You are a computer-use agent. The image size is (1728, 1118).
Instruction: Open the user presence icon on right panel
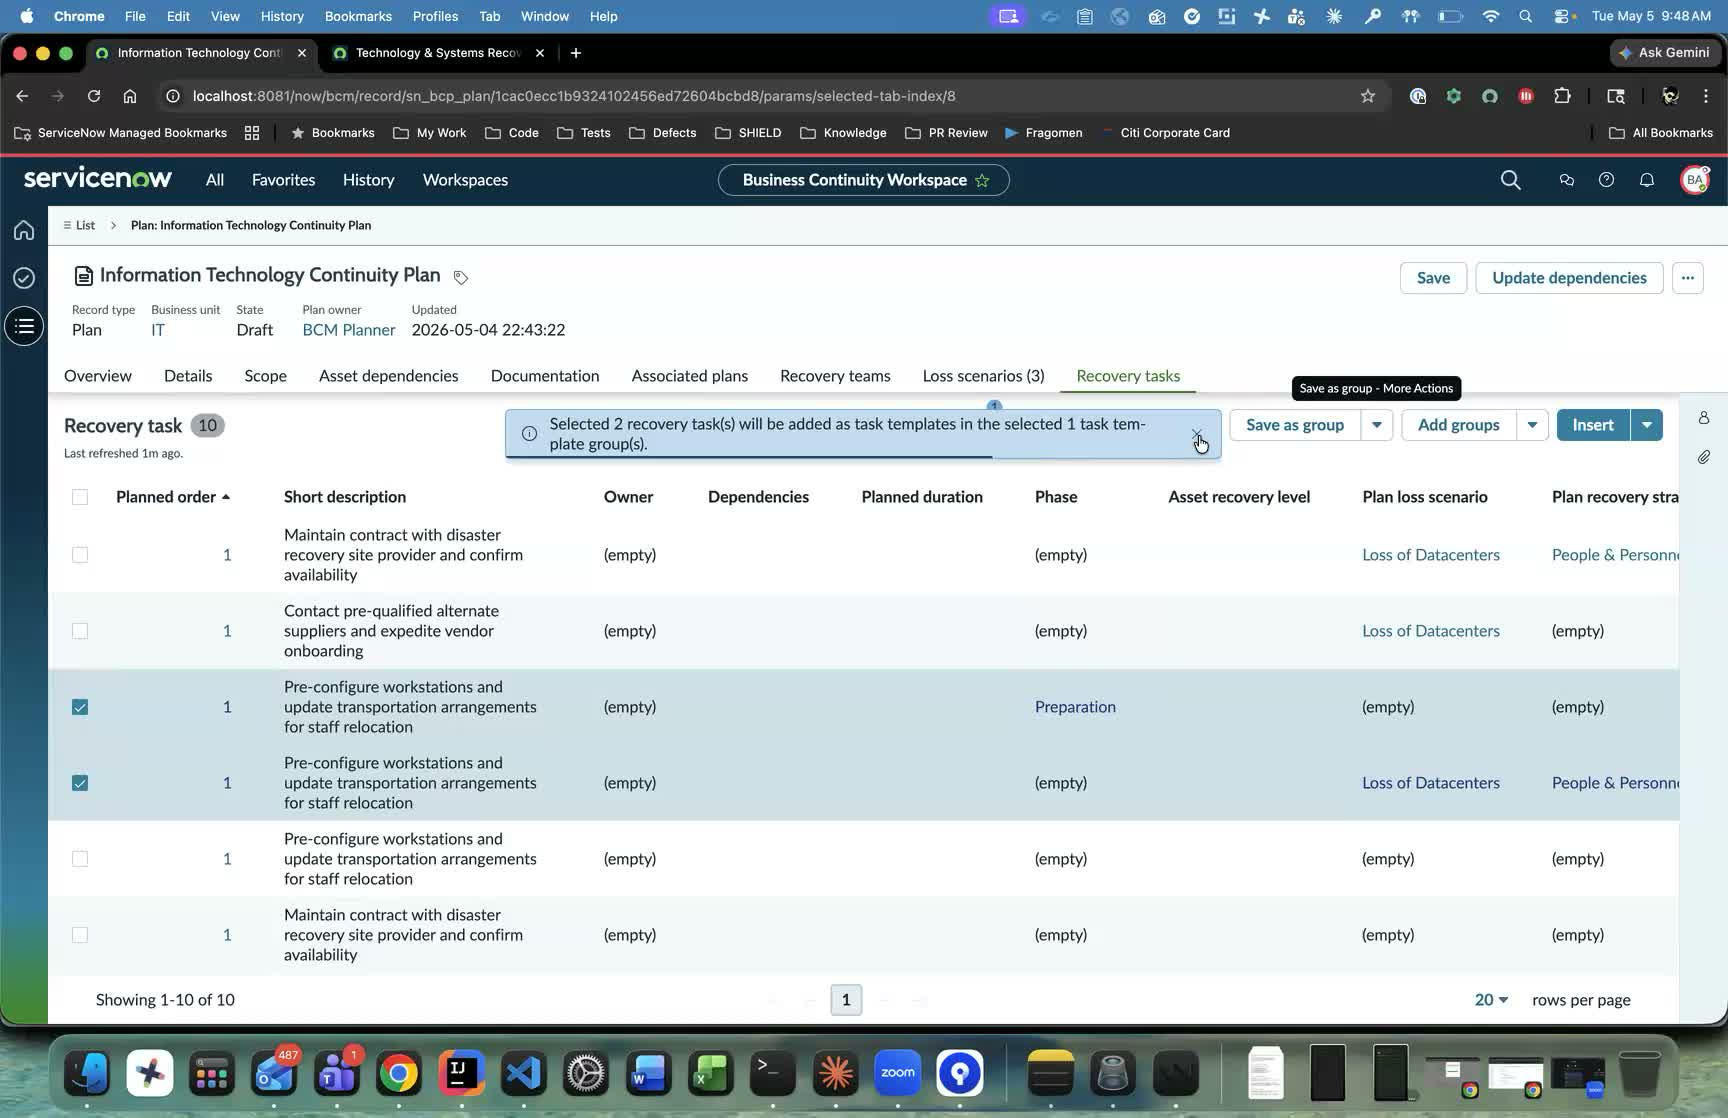coord(1703,418)
